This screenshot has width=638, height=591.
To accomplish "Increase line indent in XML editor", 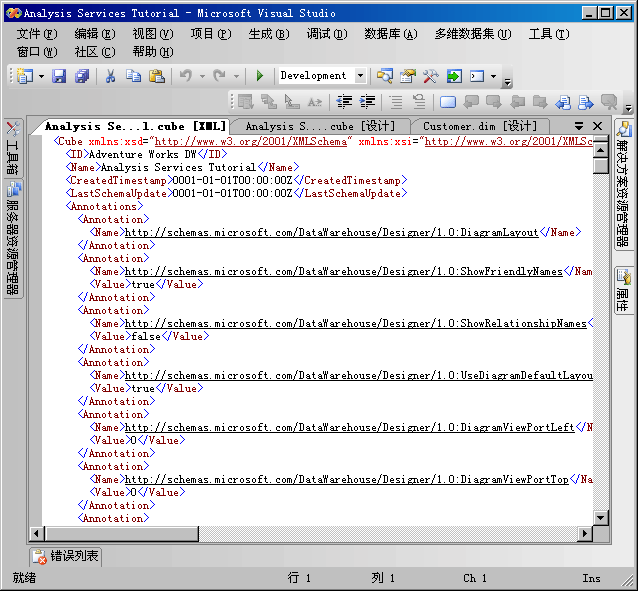I will pos(367,101).
